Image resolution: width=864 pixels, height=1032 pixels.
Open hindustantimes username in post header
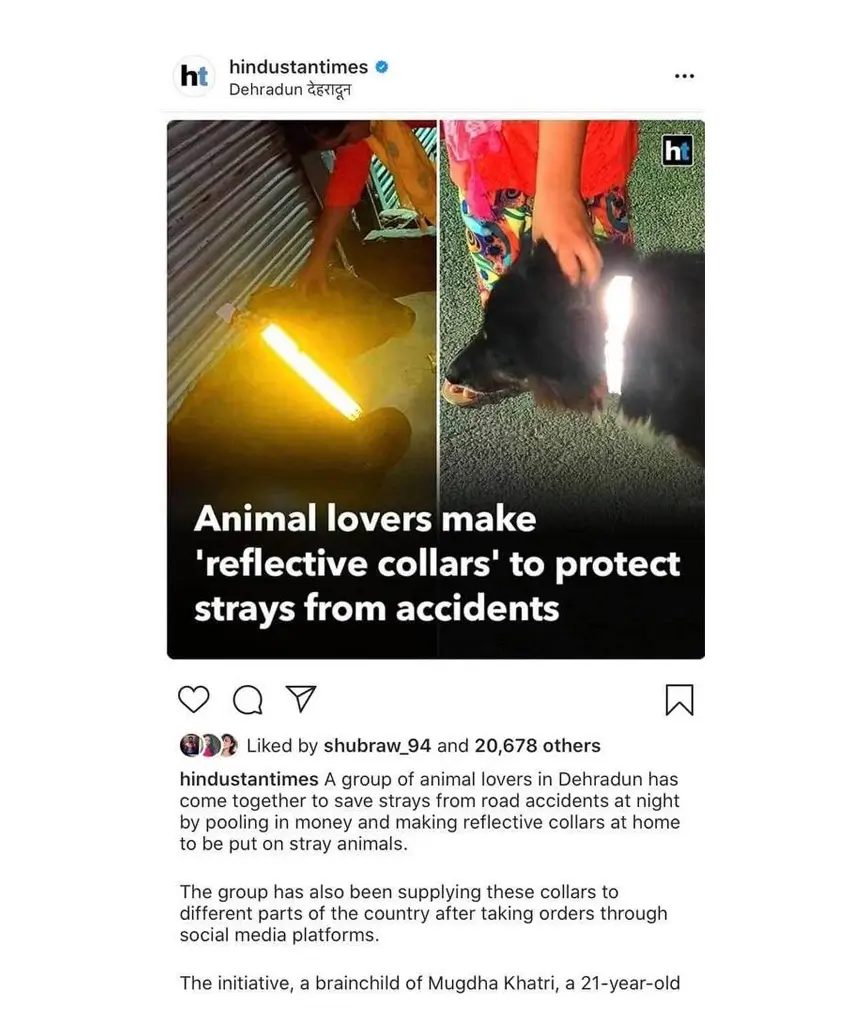click(298, 66)
